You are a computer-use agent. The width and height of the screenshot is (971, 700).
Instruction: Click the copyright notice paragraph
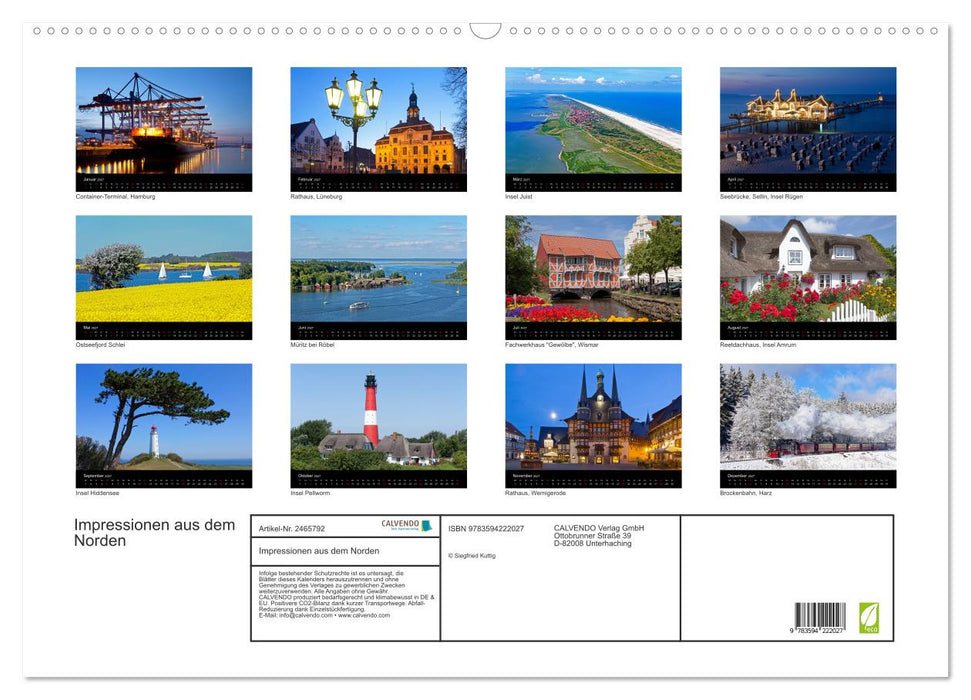click(346, 595)
